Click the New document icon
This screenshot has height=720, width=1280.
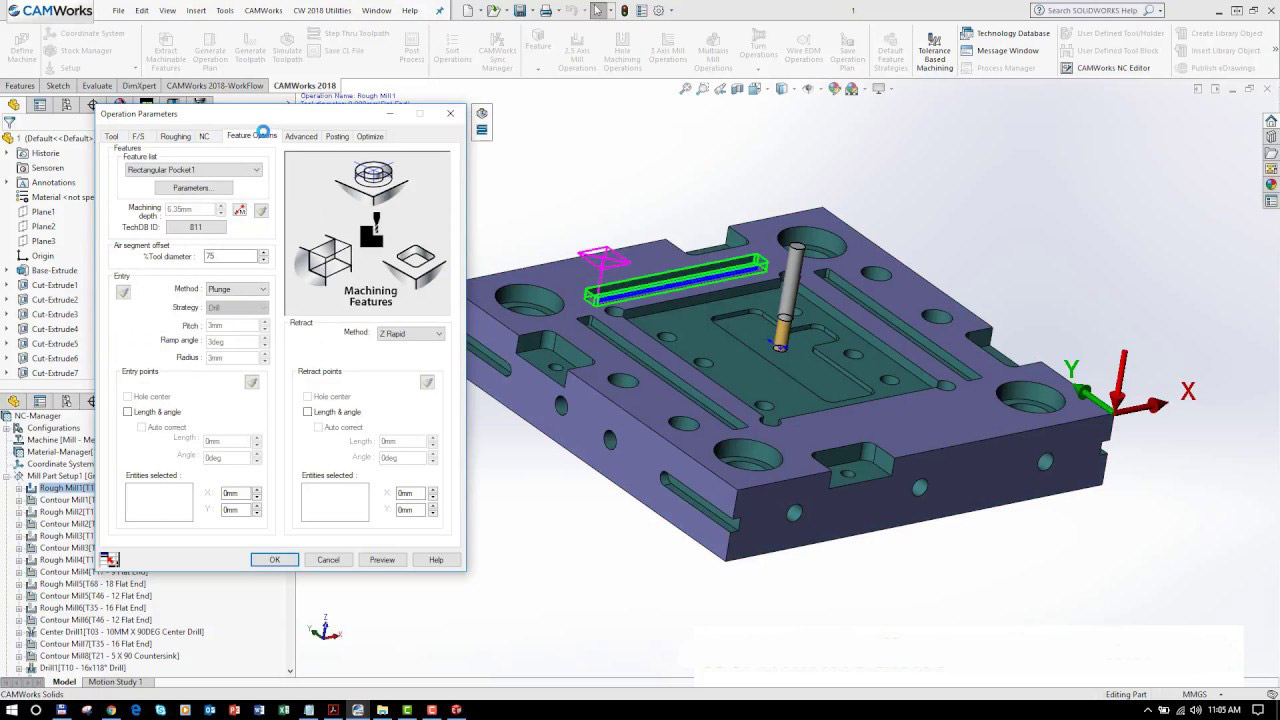tap(469, 10)
